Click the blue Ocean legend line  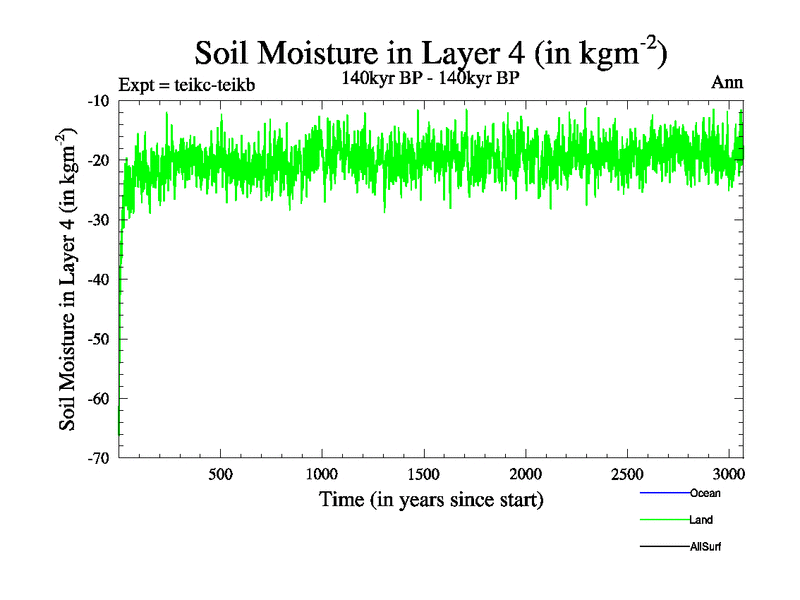coord(664,493)
